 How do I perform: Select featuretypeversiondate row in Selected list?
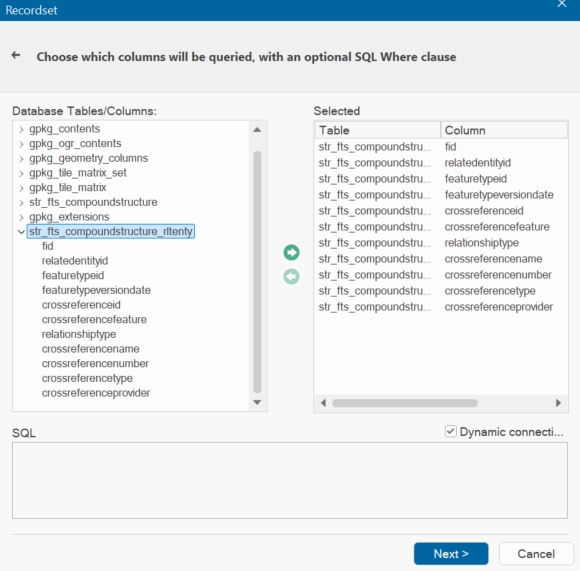click(441, 195)
